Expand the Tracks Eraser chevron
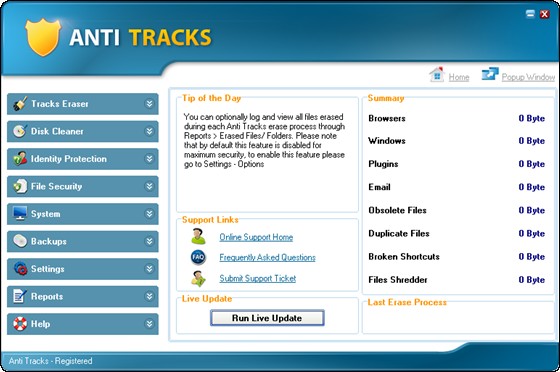 coord(149,104)
